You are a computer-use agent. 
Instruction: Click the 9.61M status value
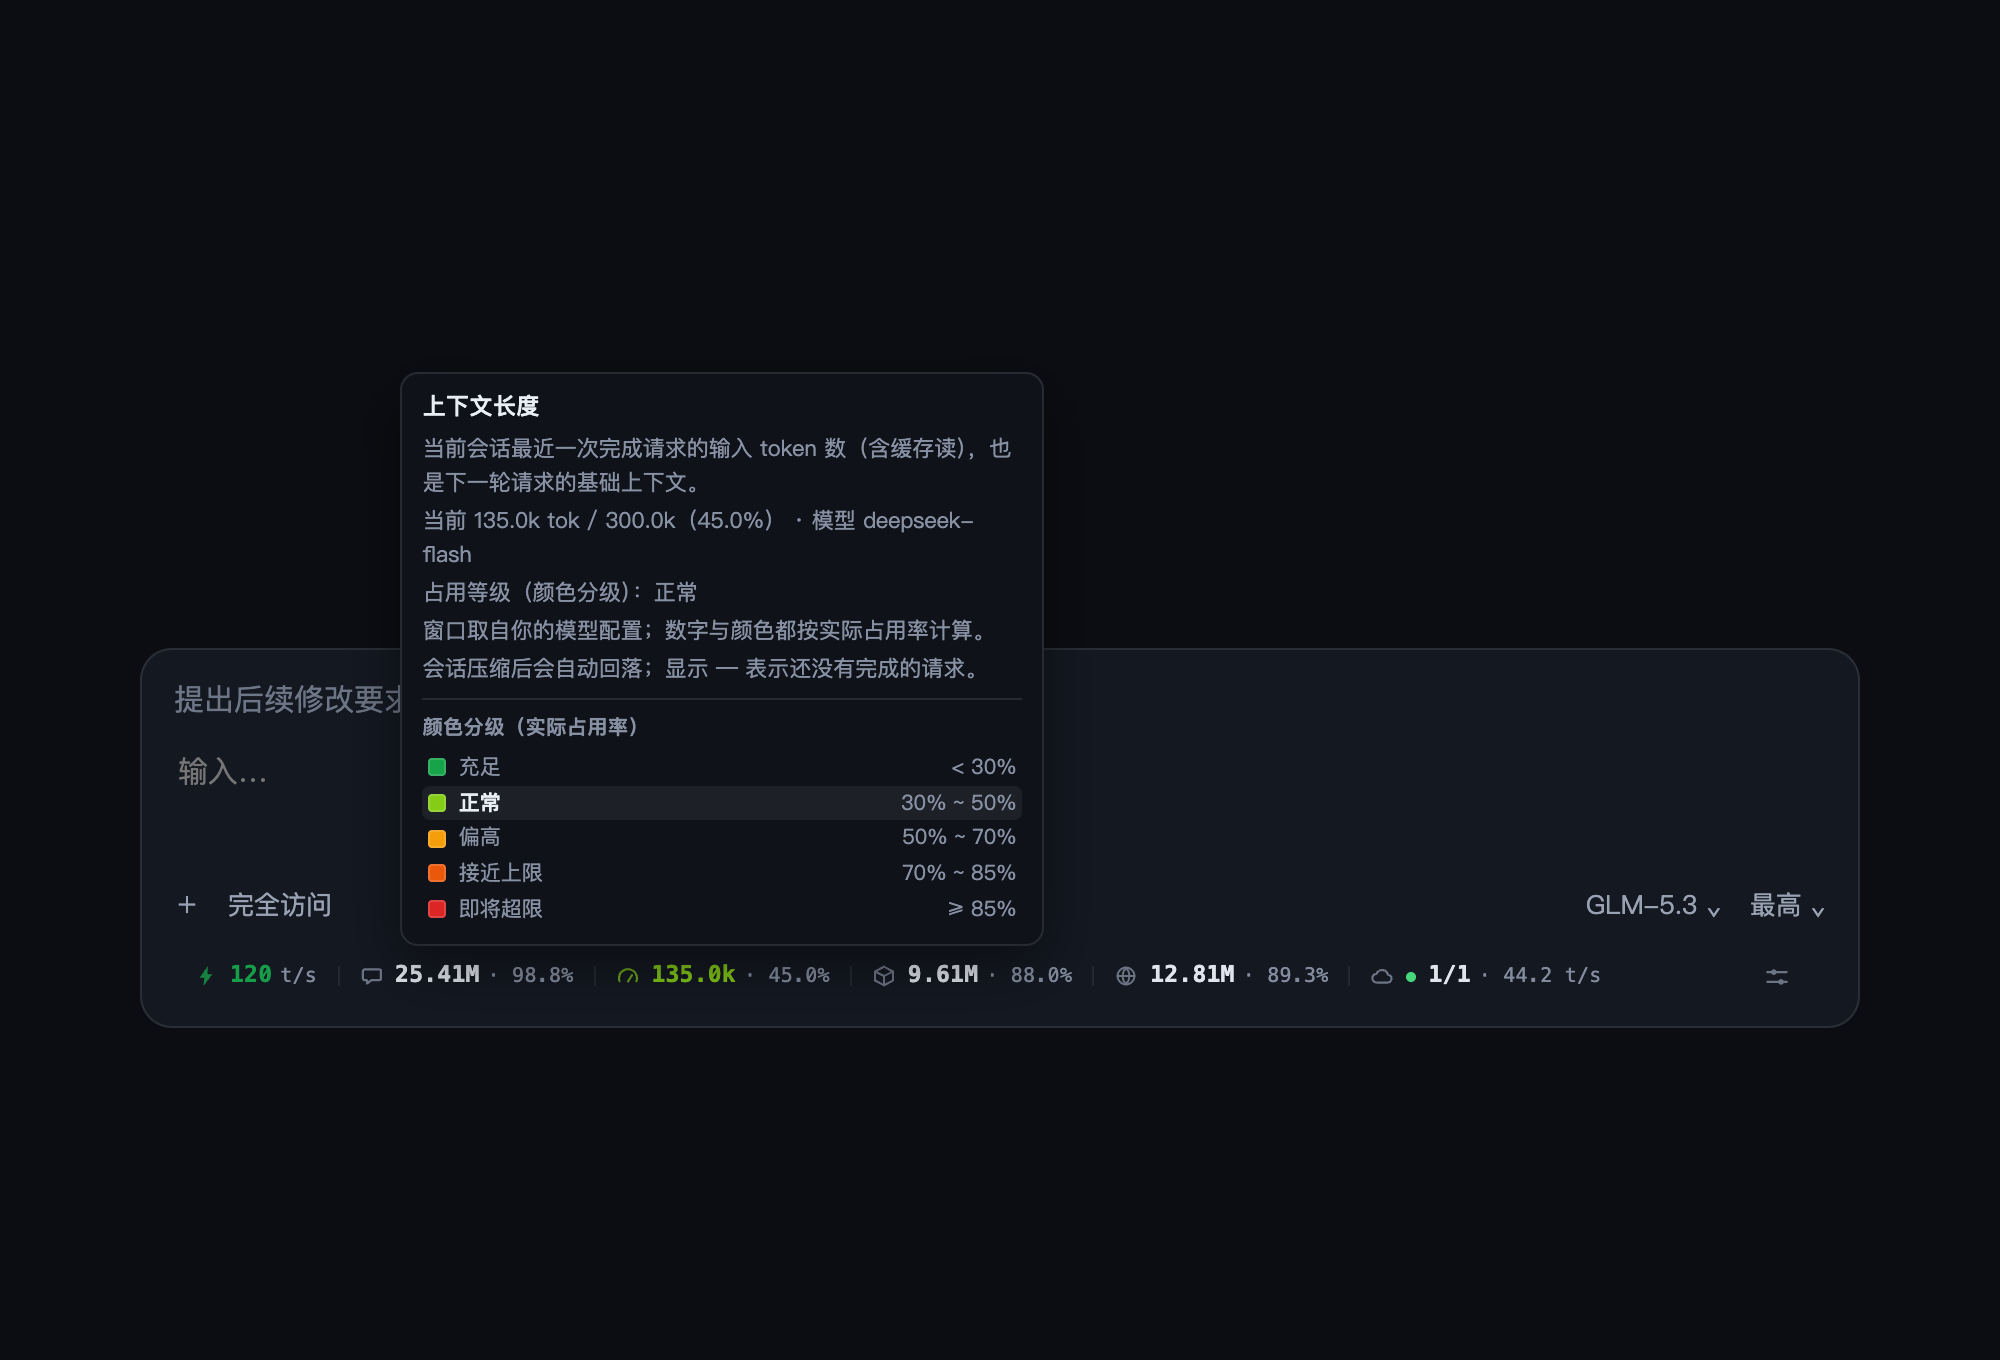943,975
